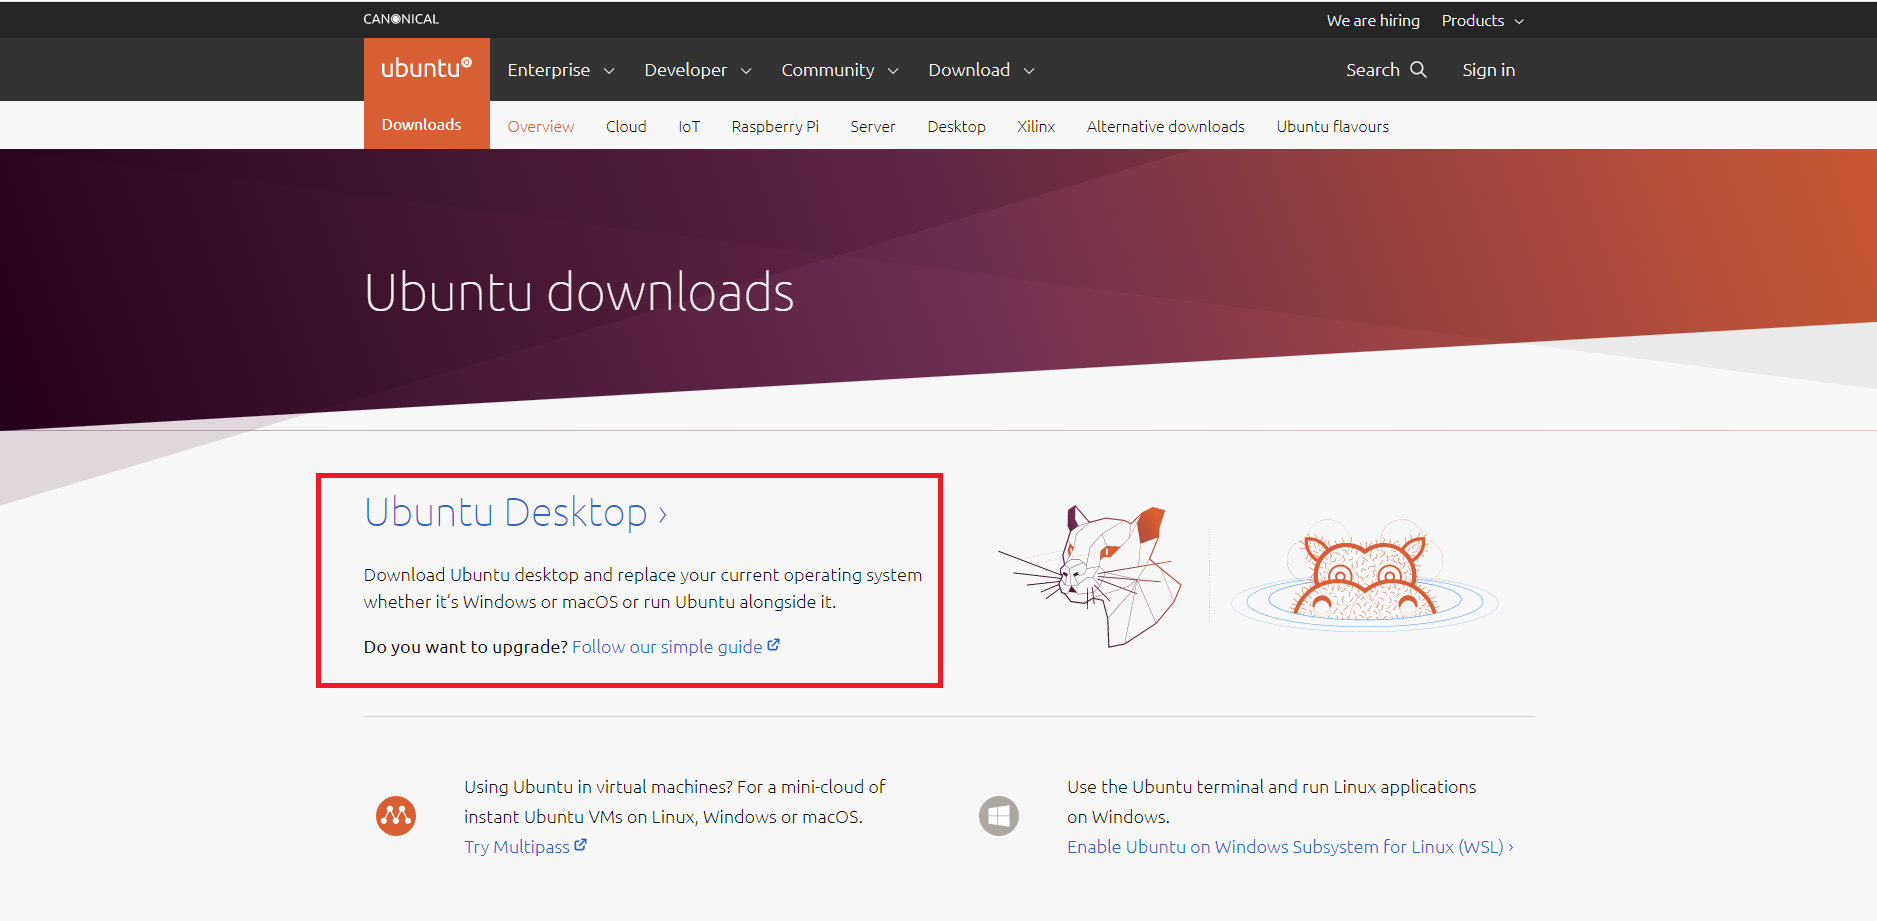
Task: Open the Ubuntu flavours tab
Action: coord(1332,126)
